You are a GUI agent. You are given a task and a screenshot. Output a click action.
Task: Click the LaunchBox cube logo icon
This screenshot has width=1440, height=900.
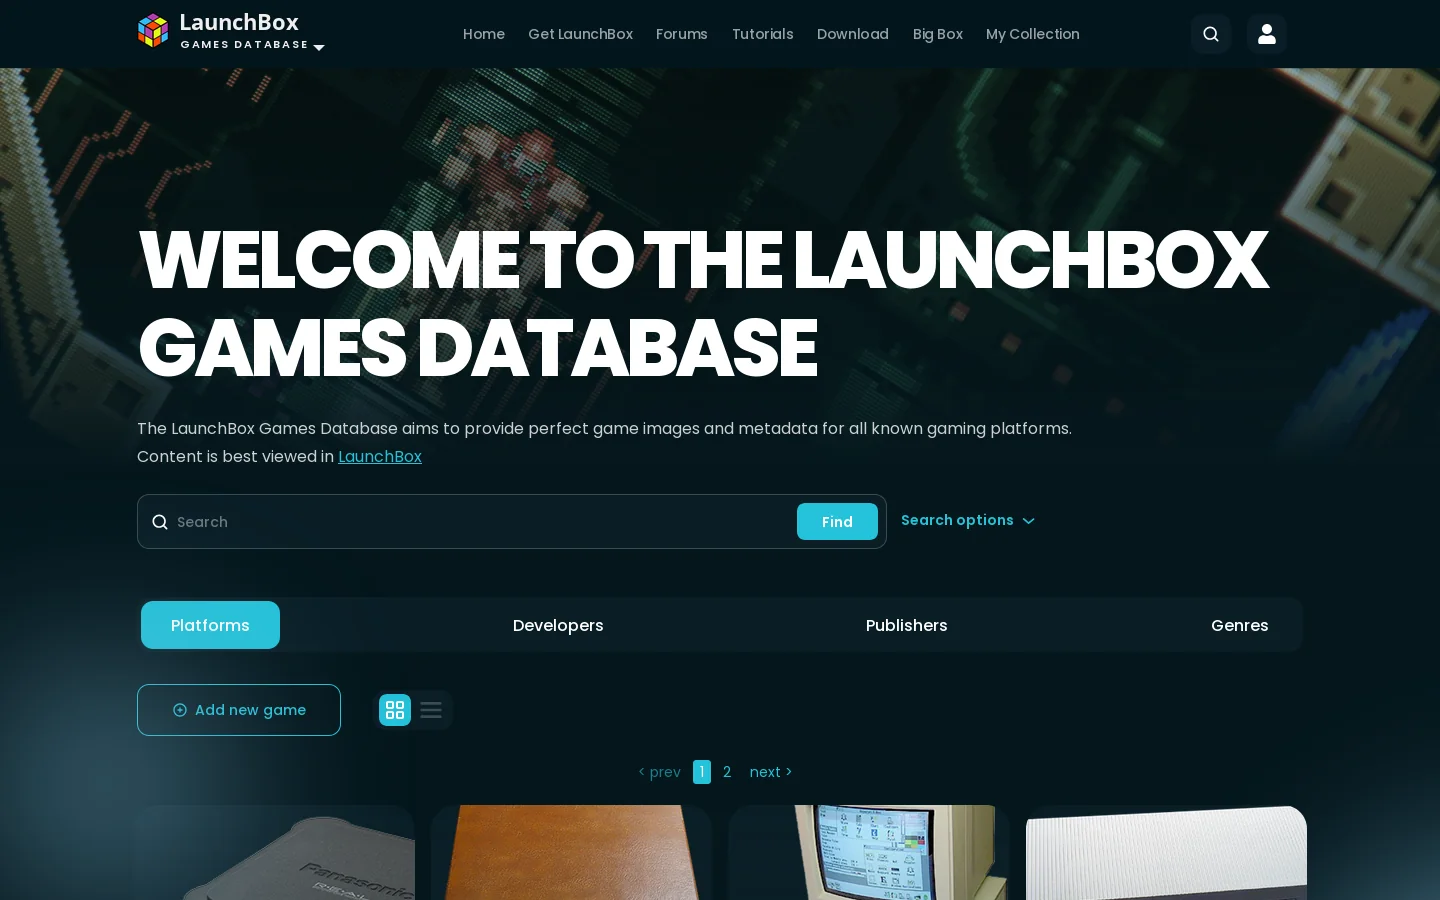153,31
